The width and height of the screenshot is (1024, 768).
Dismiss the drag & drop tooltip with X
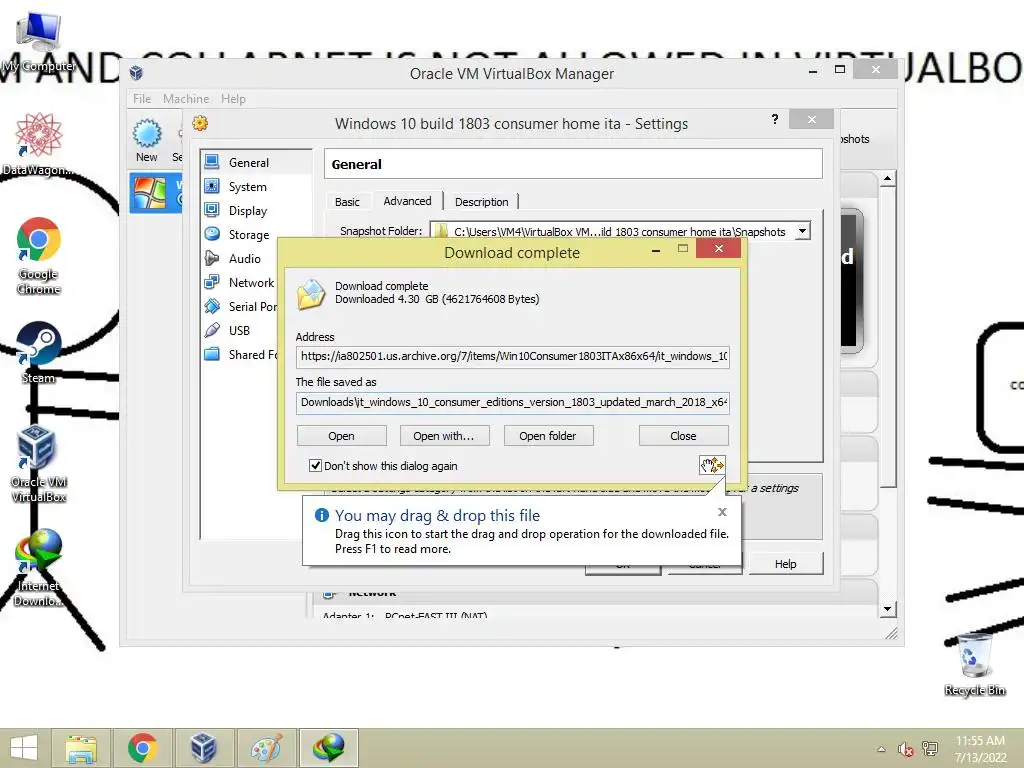pyautogui.click(x=722, y=512)
